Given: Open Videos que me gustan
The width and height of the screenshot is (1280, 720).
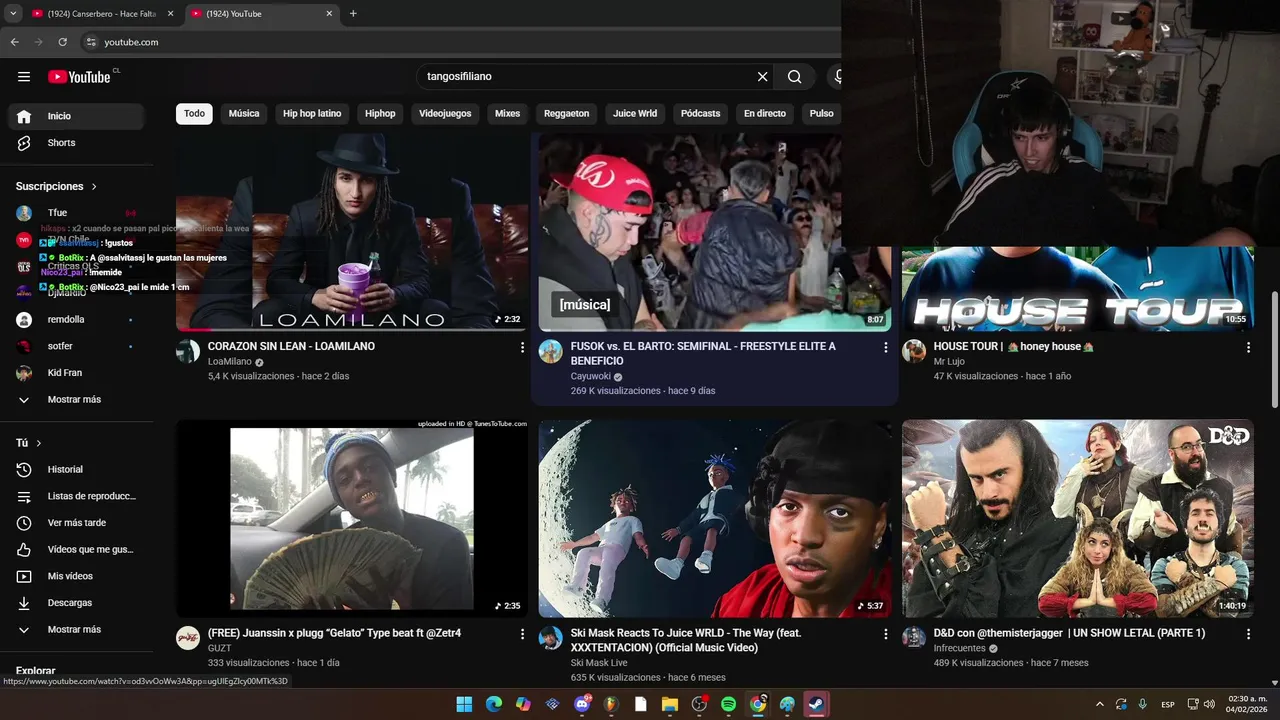Looking at the screenshot, I should point(76,550).
